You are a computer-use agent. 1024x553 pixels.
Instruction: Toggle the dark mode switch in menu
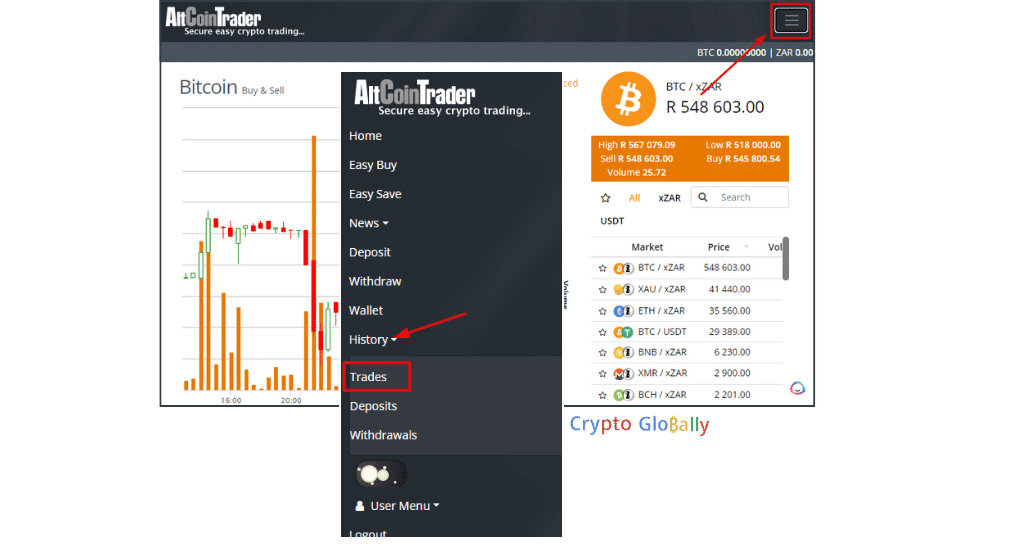pyautogui.click(x=381, y=474)
